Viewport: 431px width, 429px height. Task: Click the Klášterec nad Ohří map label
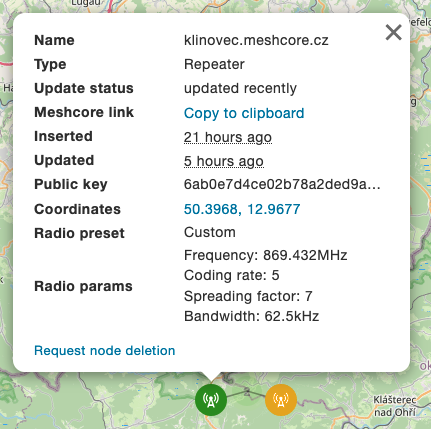click(x=395, y=406)
